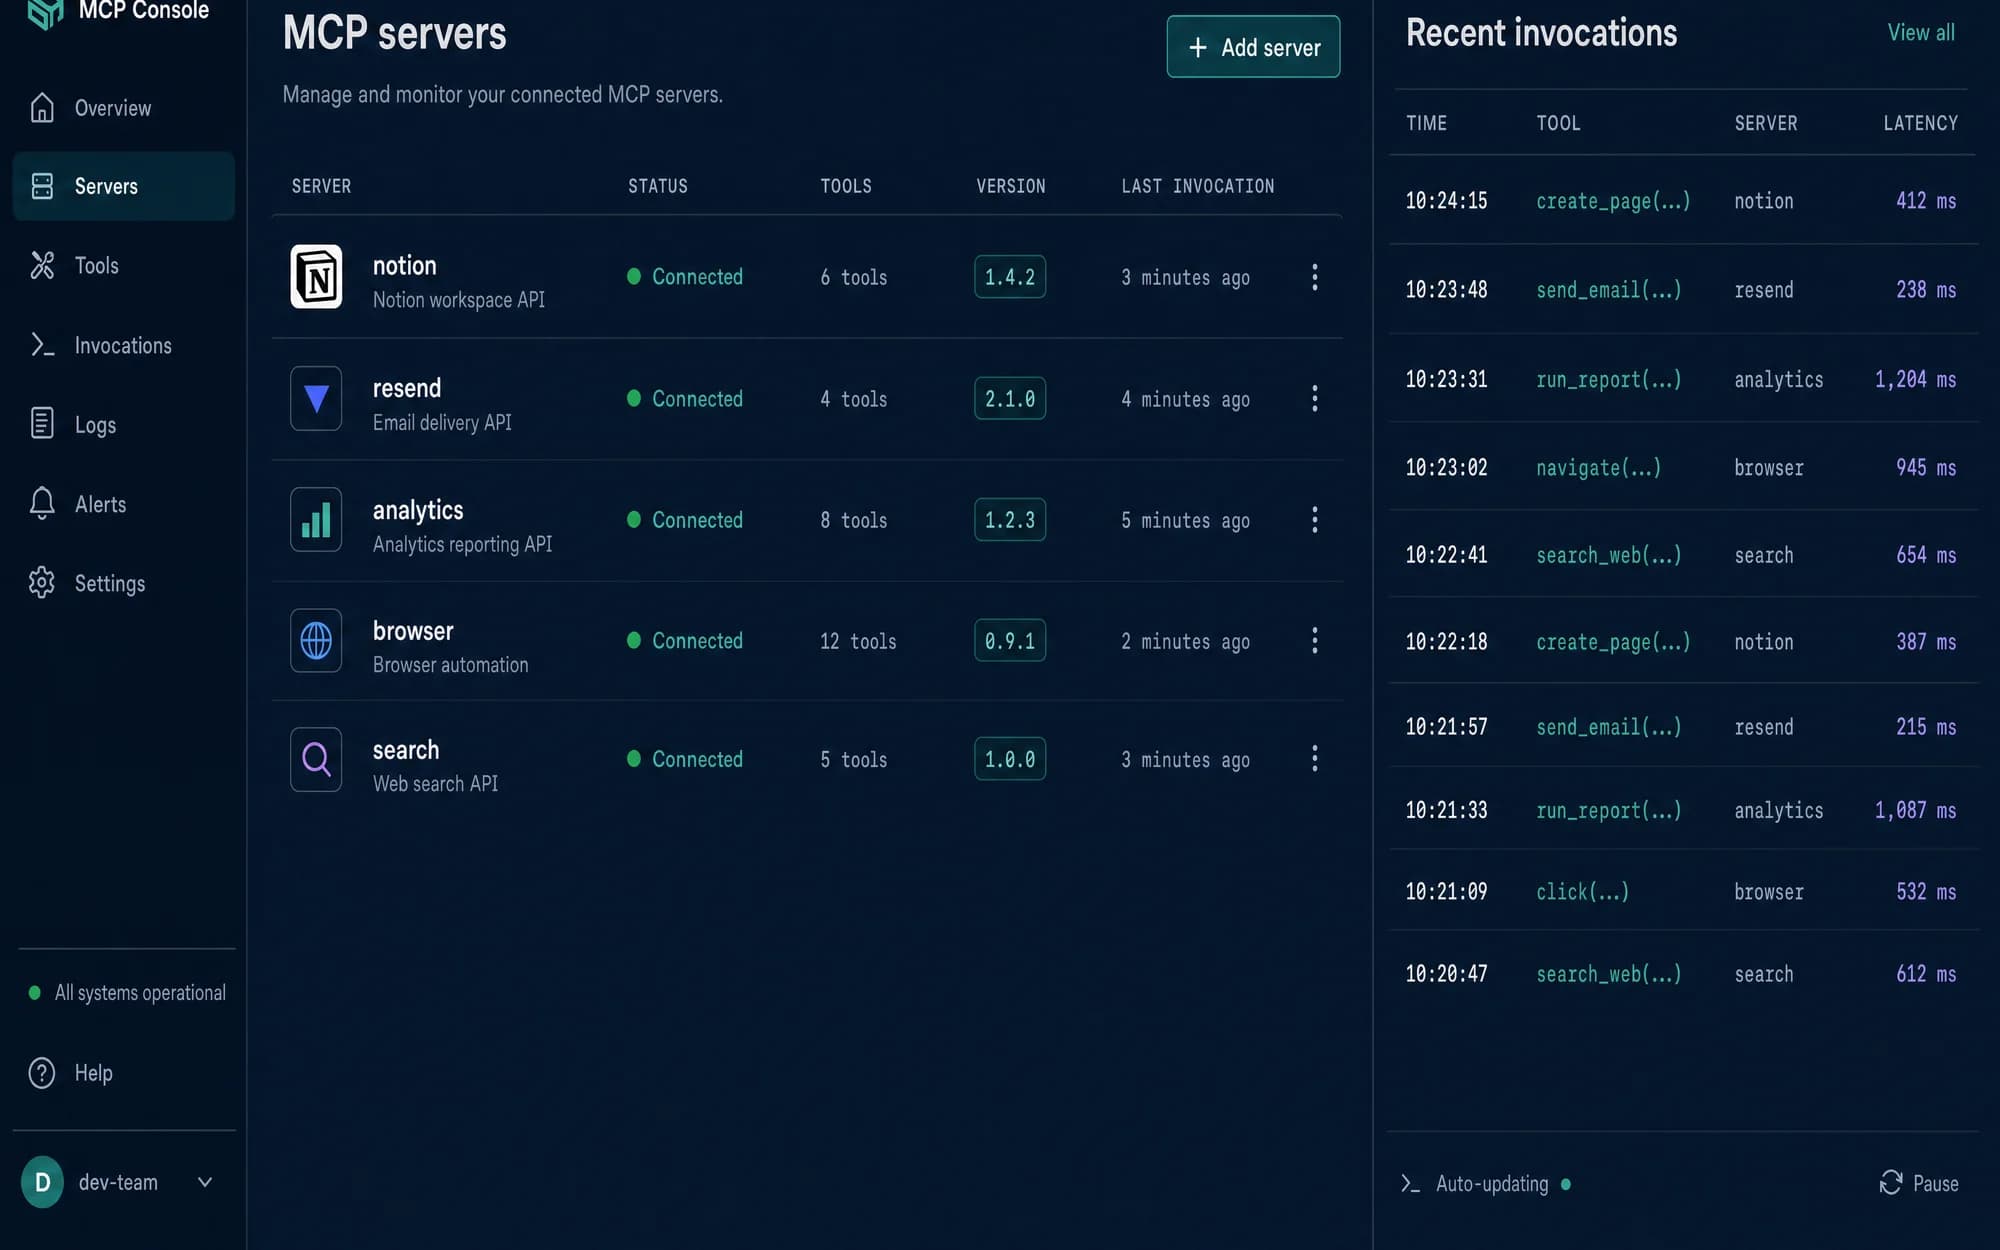Screen dimensions: 2000x1250
Task: Click the Help question mark icon
Action: coord(42,1073)
